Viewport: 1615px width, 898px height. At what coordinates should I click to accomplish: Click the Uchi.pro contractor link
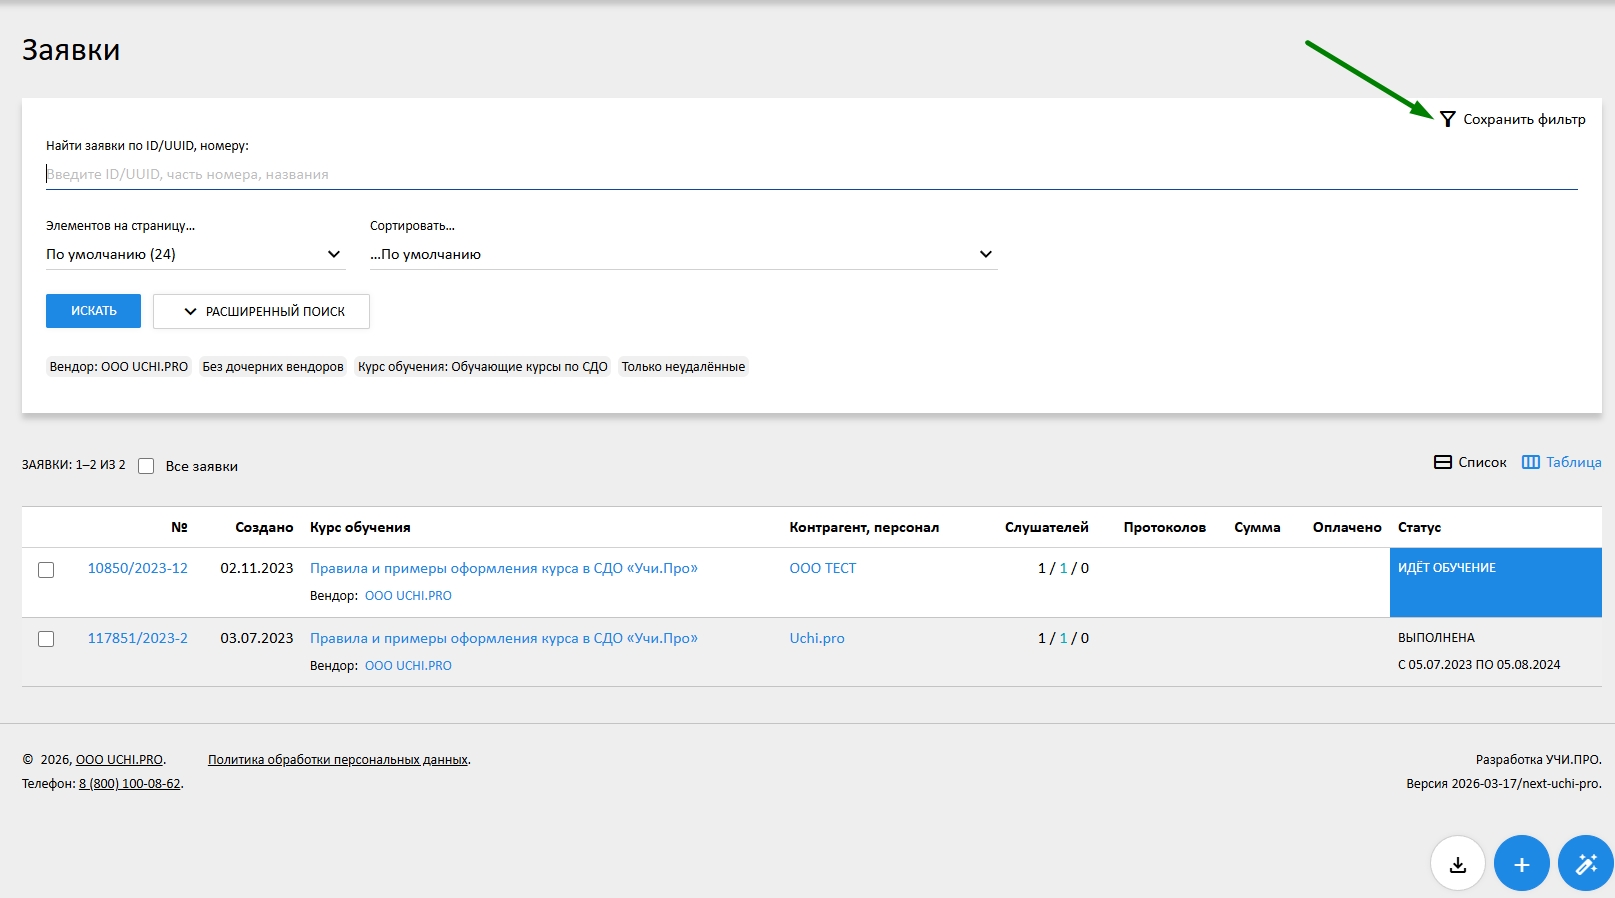click(816, 638)
